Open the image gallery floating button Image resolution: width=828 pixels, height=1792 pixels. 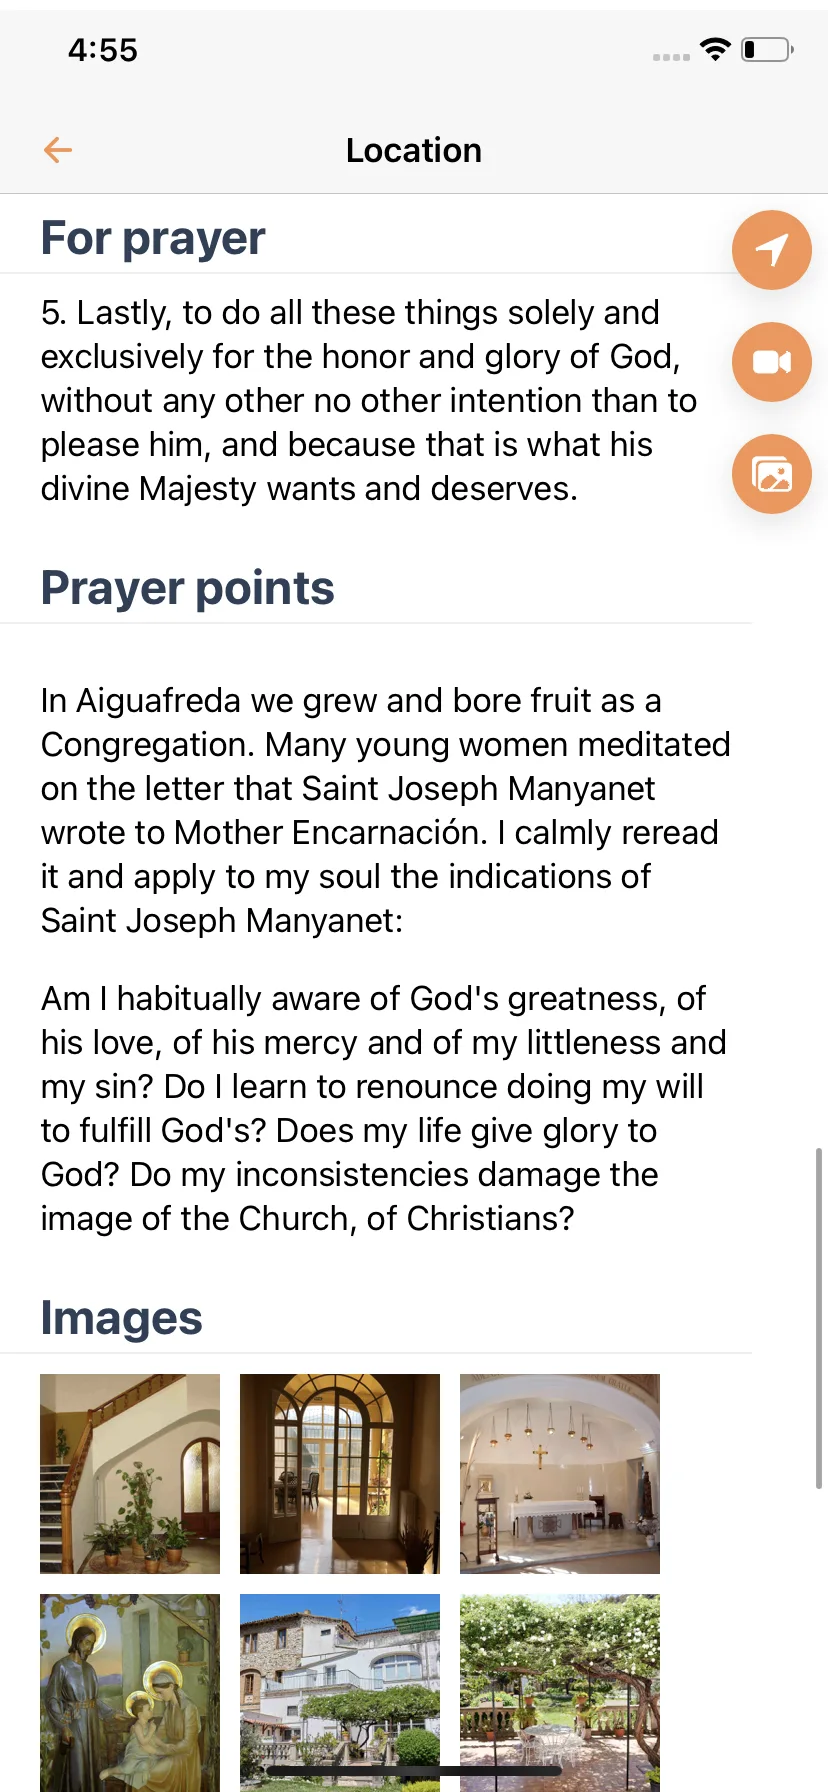coord(772,474)
